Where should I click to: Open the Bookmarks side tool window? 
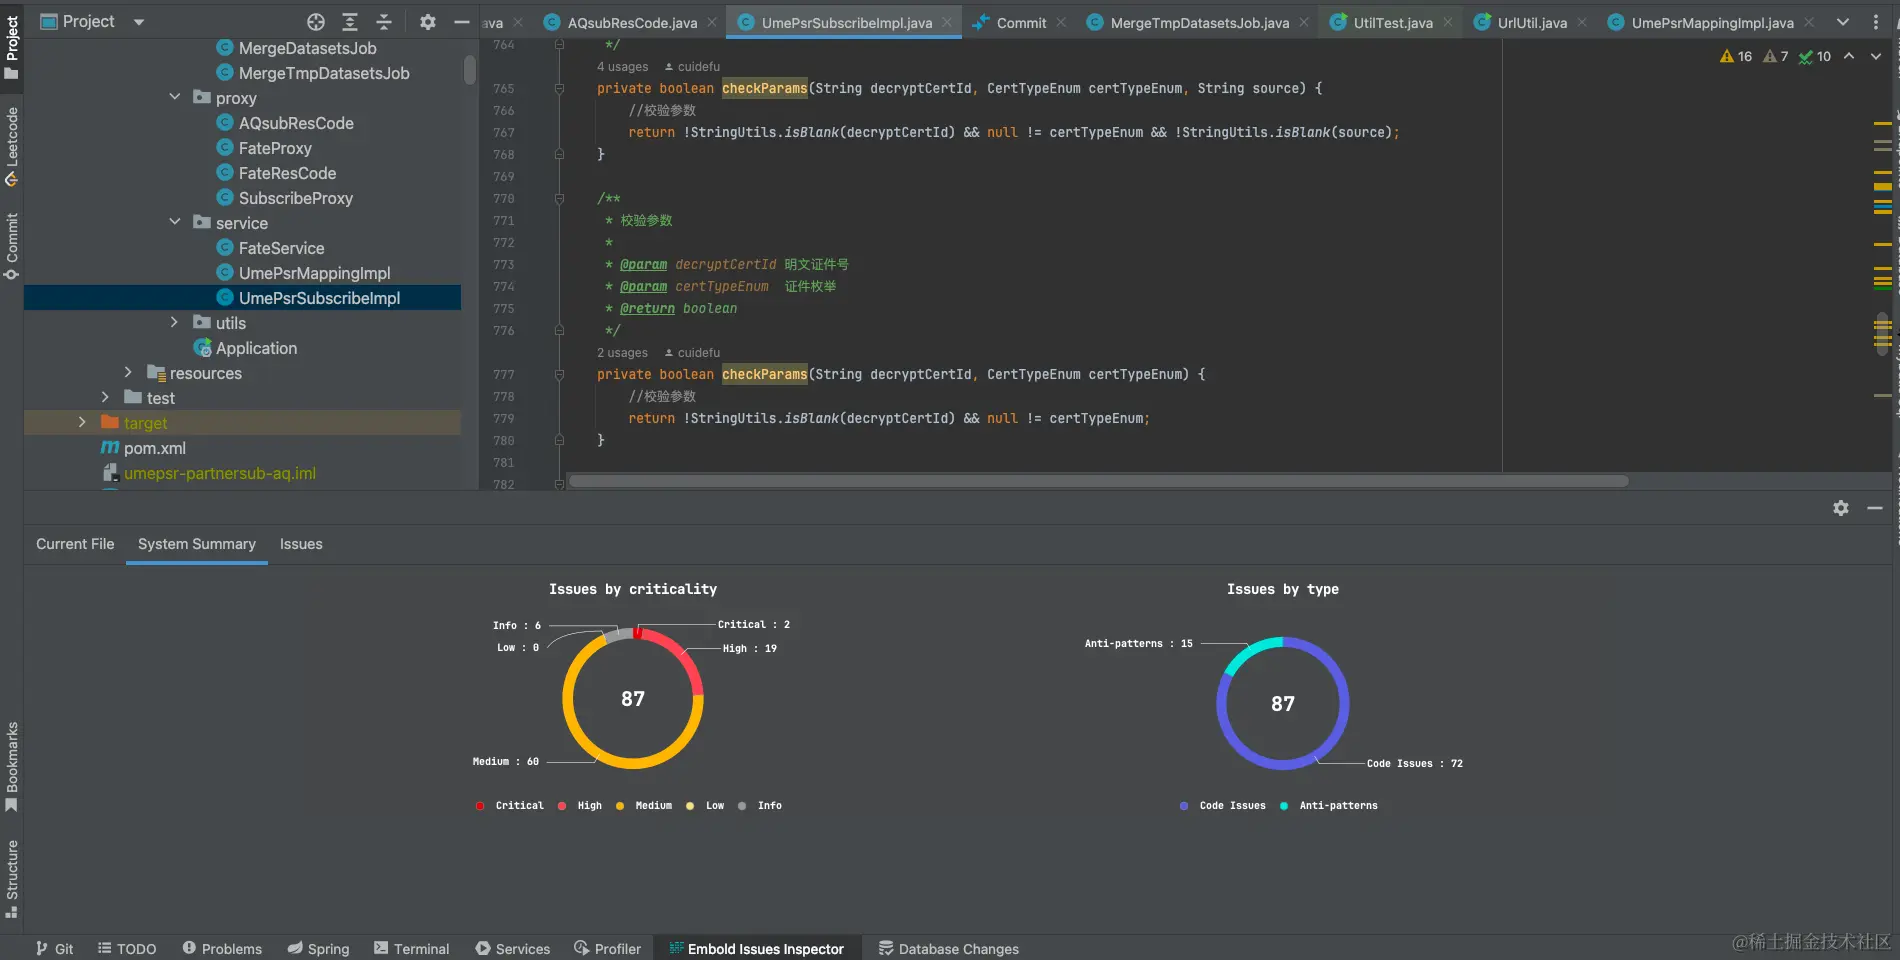pos(12,766)
